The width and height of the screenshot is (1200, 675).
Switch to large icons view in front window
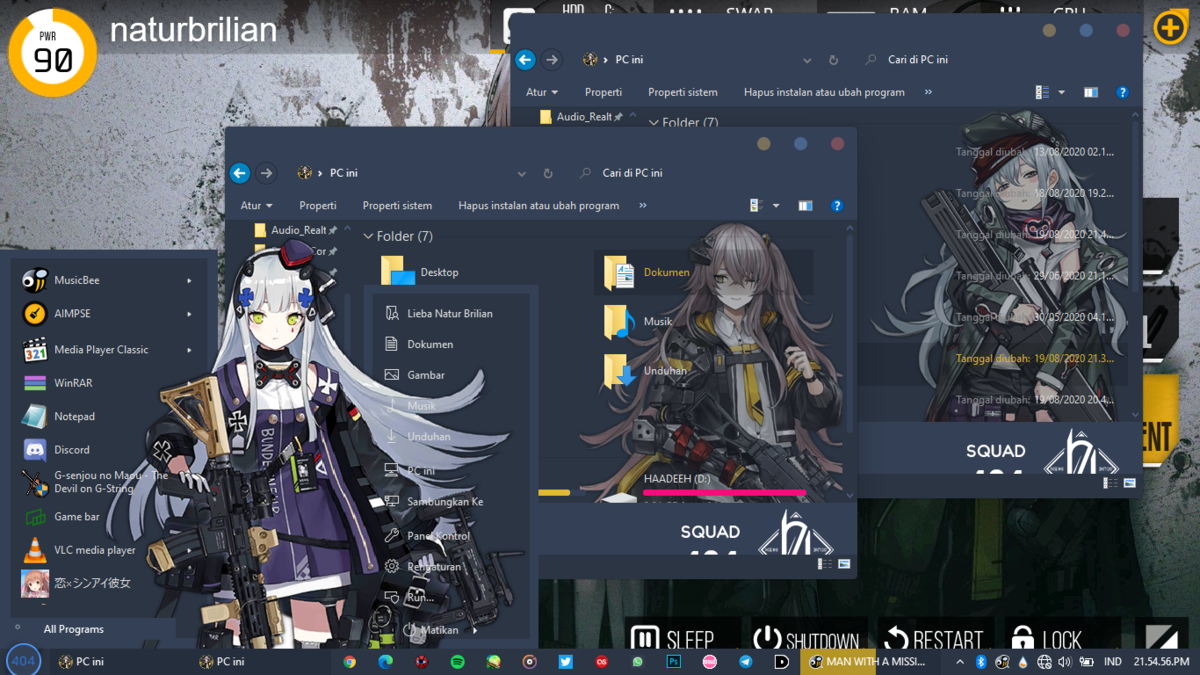coord(845,564)
